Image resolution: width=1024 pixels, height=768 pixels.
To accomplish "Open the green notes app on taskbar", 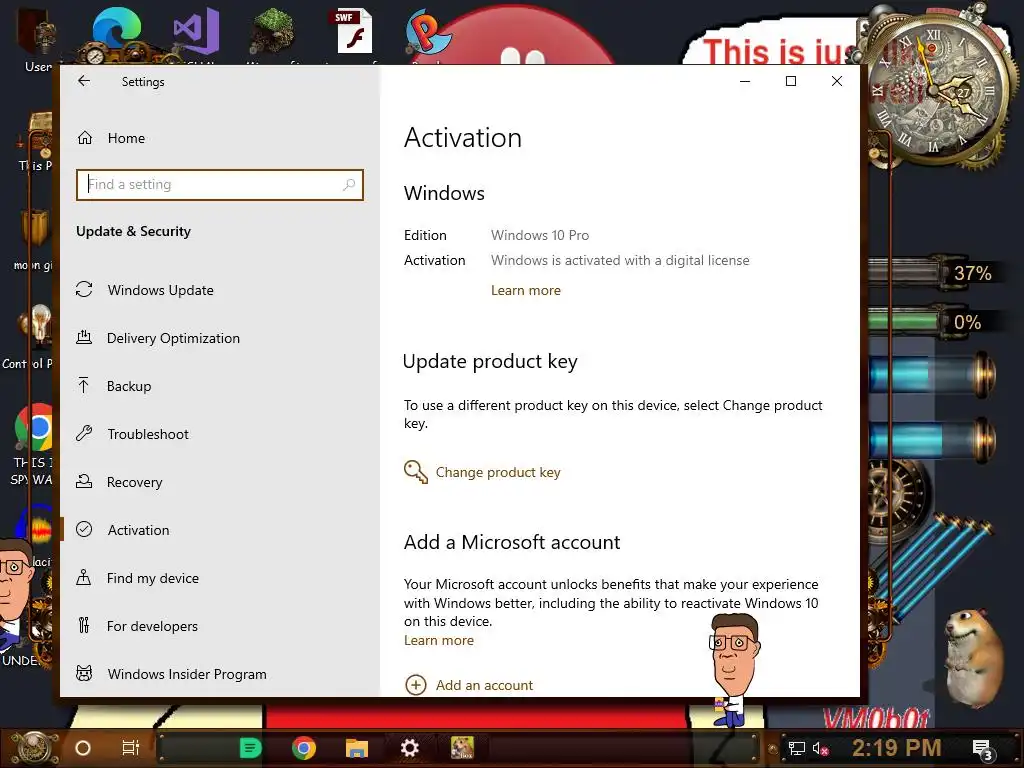I will (250, 748).
